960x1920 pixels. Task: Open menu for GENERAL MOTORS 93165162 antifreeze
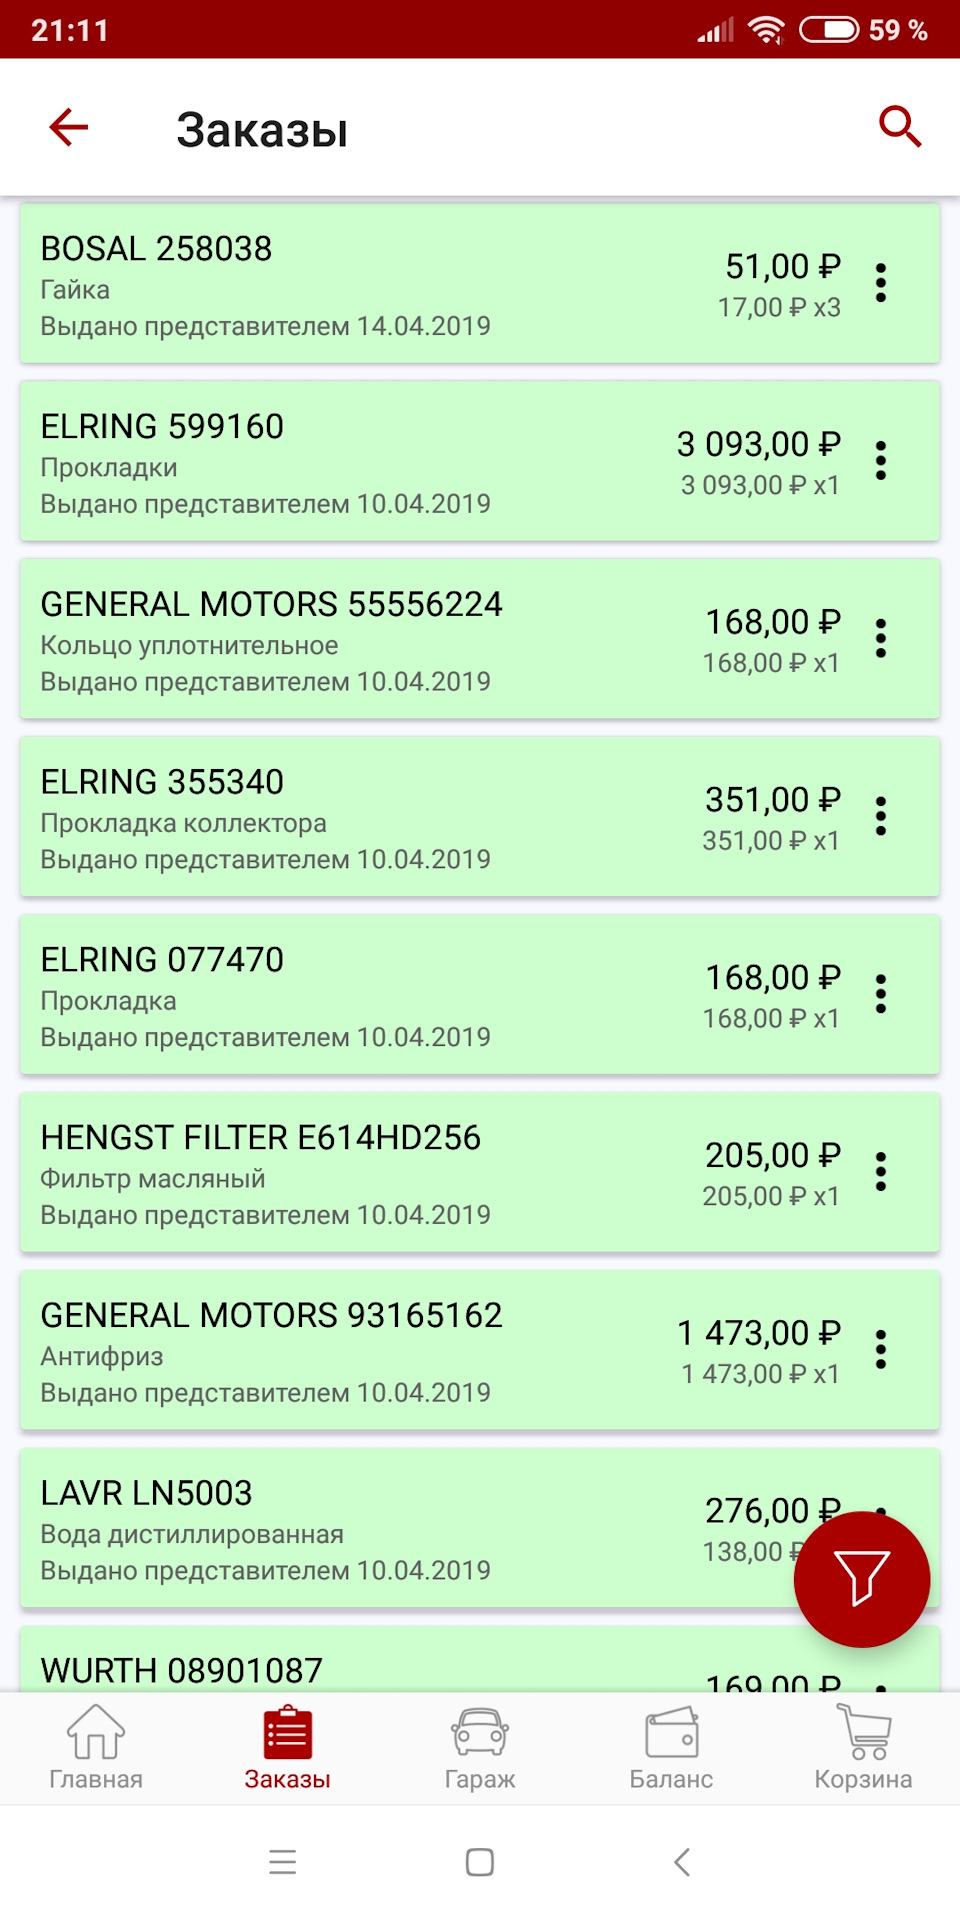coord(881,1350)
